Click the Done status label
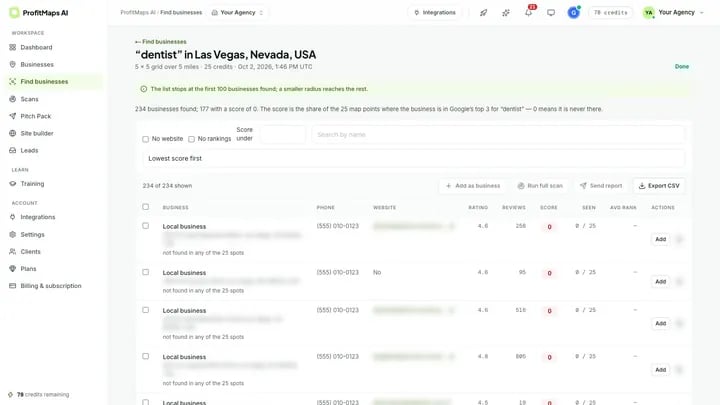 pyautogui.click(x=682, y=67)
